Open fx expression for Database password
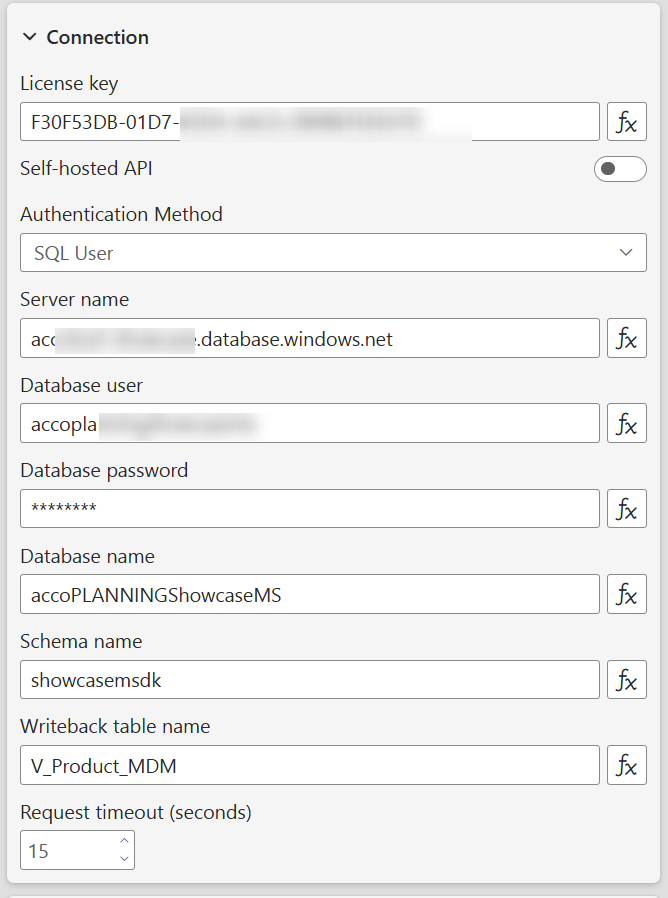Viewport: 668px width, 898px height. (x=627, y=508)
